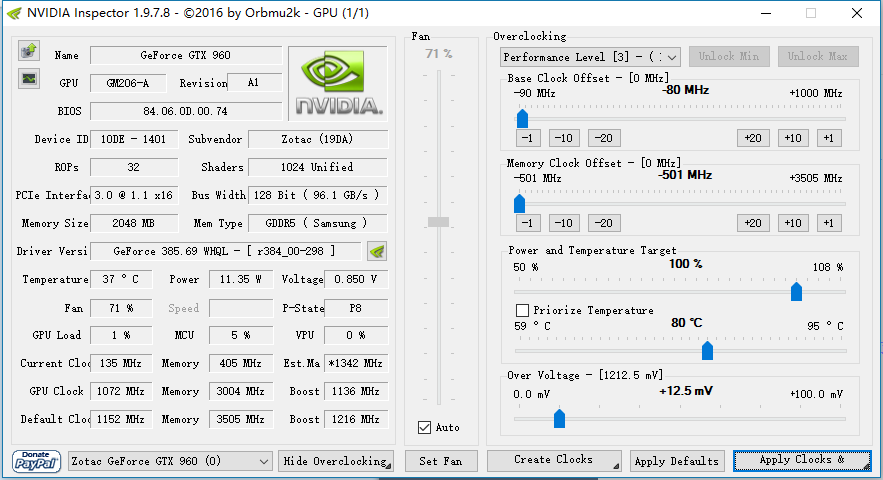Click Memory Clock Offset +20 button
The width and height of the screenshot is (883, 480).
coord(753,223)
